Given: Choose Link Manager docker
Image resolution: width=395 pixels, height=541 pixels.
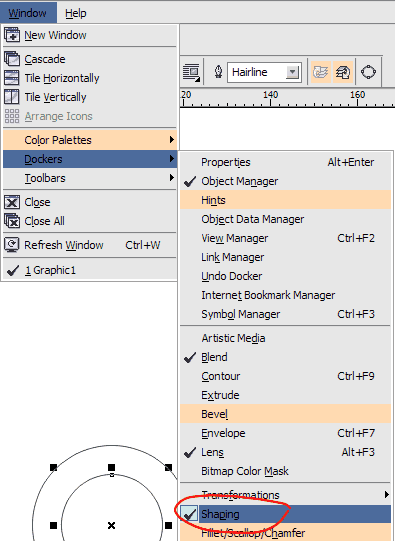Looking at the screenshot, I should click(x=285, y=257).
